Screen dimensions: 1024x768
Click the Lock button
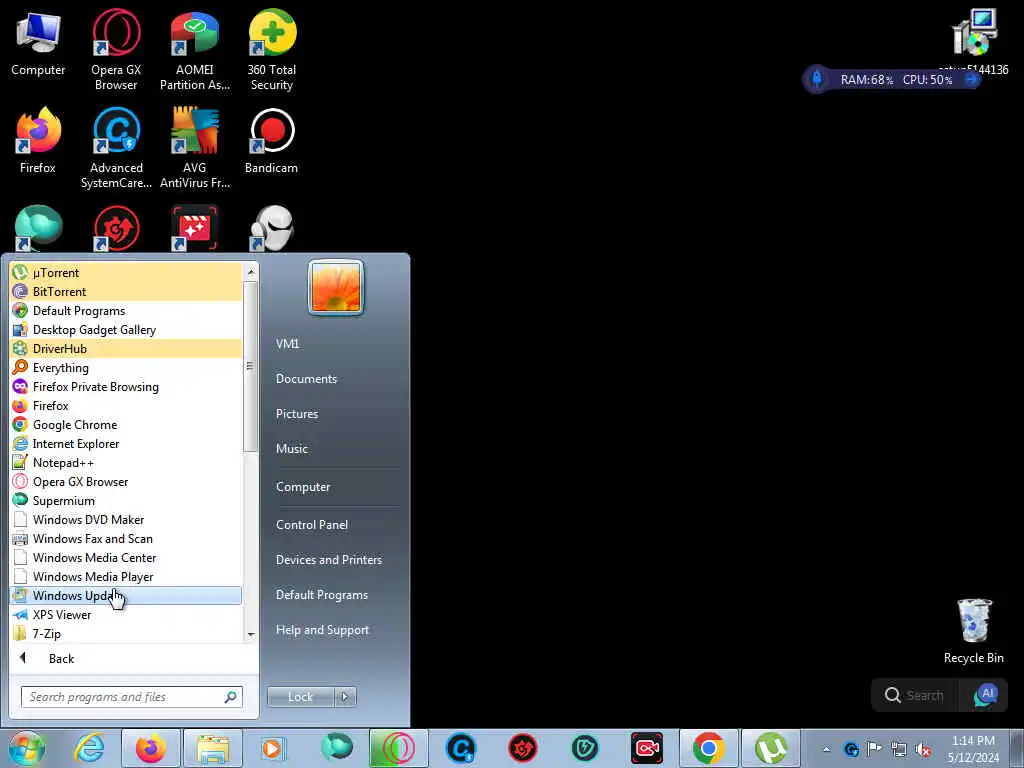coord(300,697)
